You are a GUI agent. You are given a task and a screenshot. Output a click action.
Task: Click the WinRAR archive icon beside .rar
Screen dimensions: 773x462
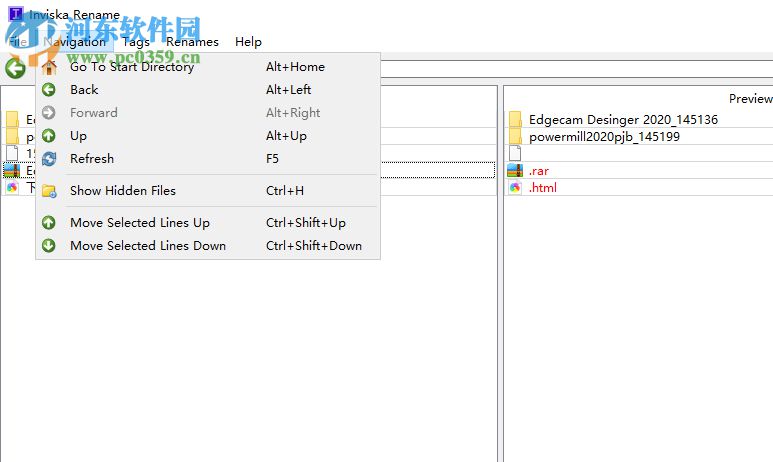pyautogui.click(x=515, y=171)
